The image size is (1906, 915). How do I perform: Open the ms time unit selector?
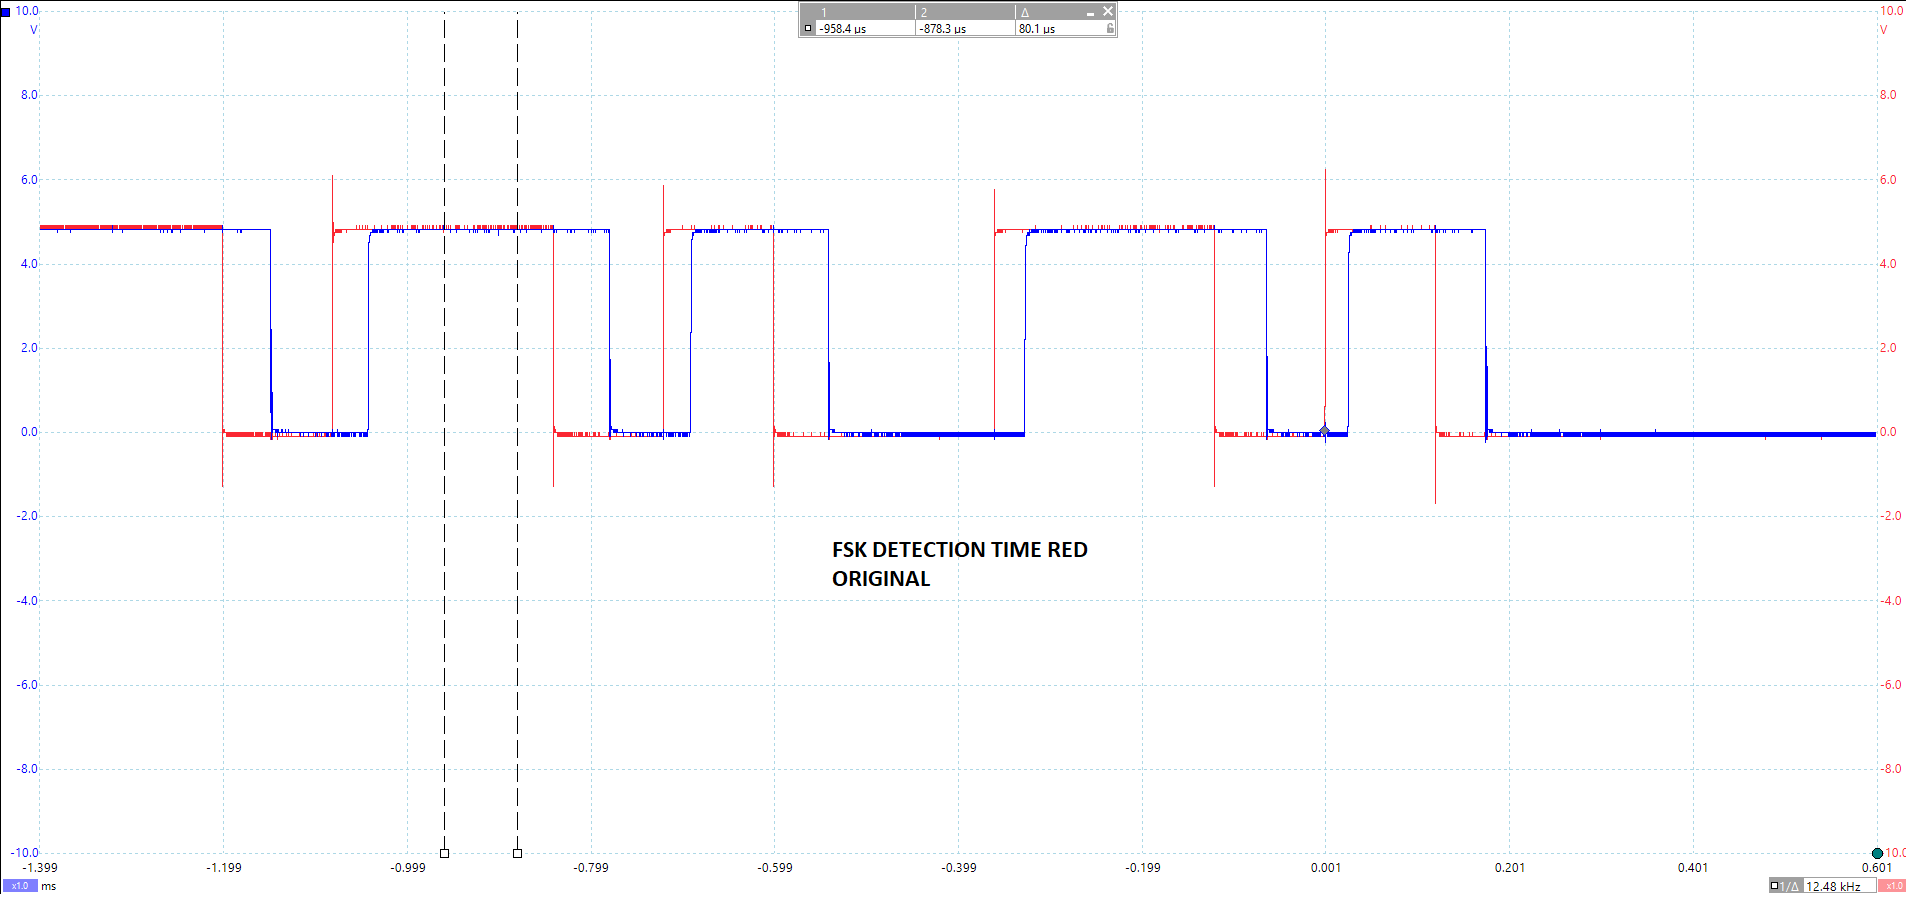click(x=48, y=885)
